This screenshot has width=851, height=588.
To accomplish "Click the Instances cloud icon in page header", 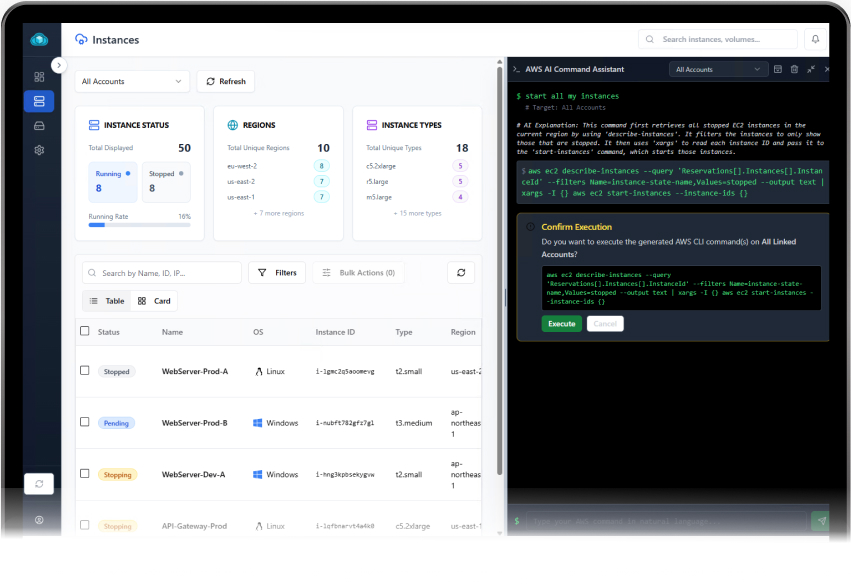I will click(x=81, y=39).
